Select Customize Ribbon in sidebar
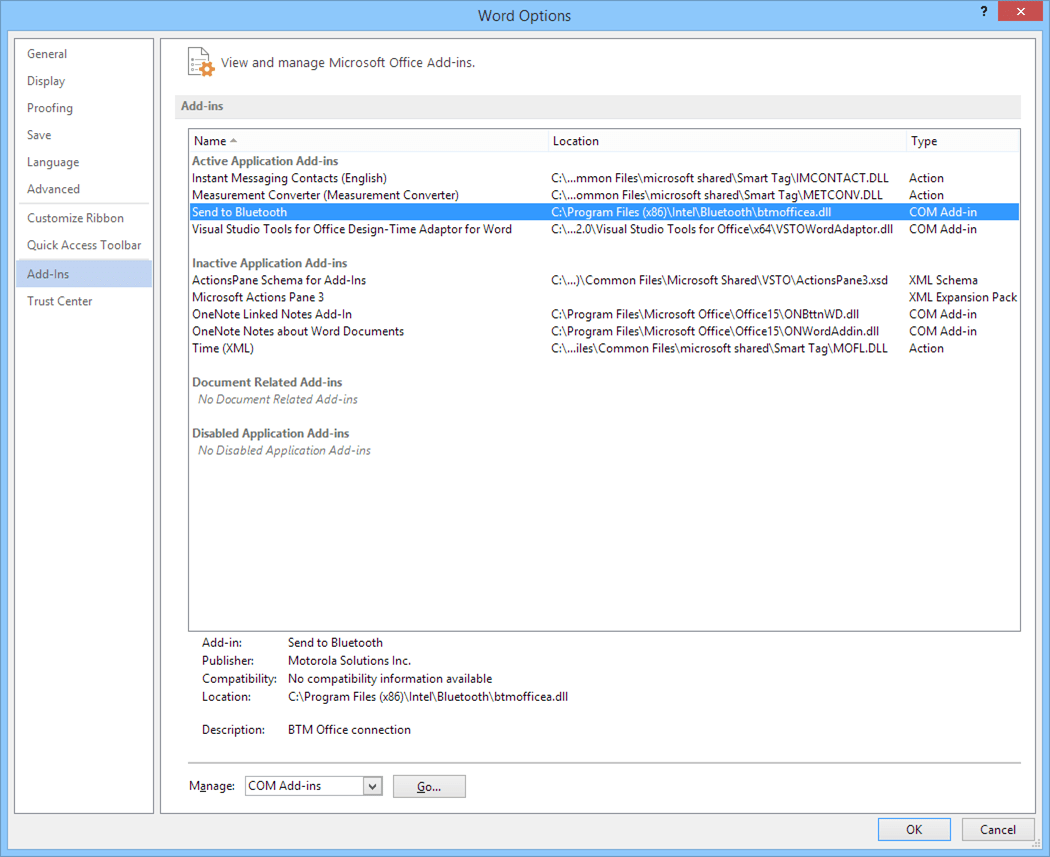This screenshot has width=1050, height=857. [76, 218]
